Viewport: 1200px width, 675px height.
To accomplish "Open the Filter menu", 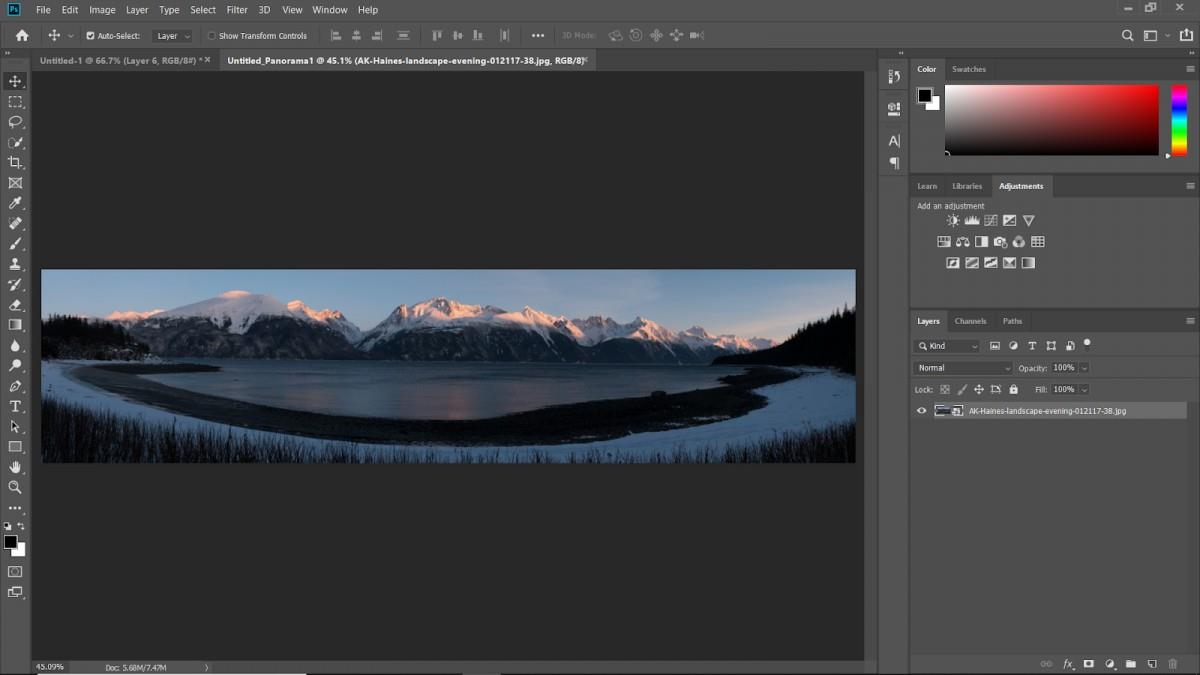I will tap(237, 10).
